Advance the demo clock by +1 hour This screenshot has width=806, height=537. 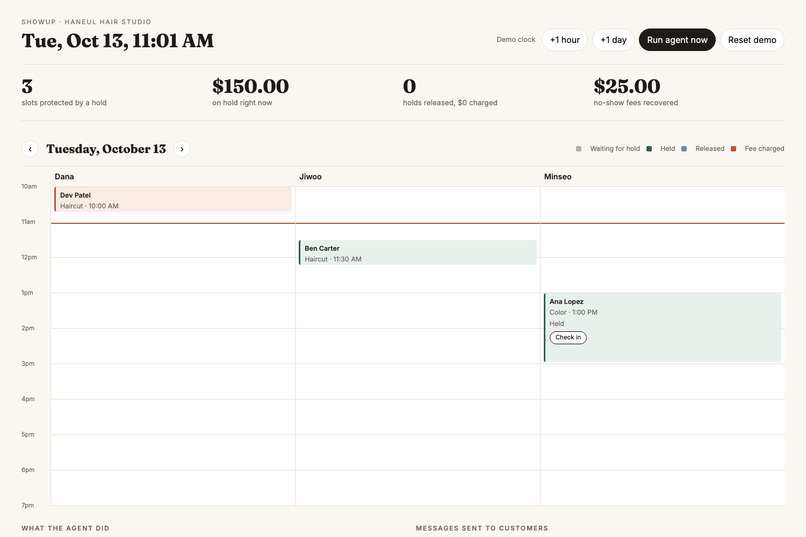564,40
